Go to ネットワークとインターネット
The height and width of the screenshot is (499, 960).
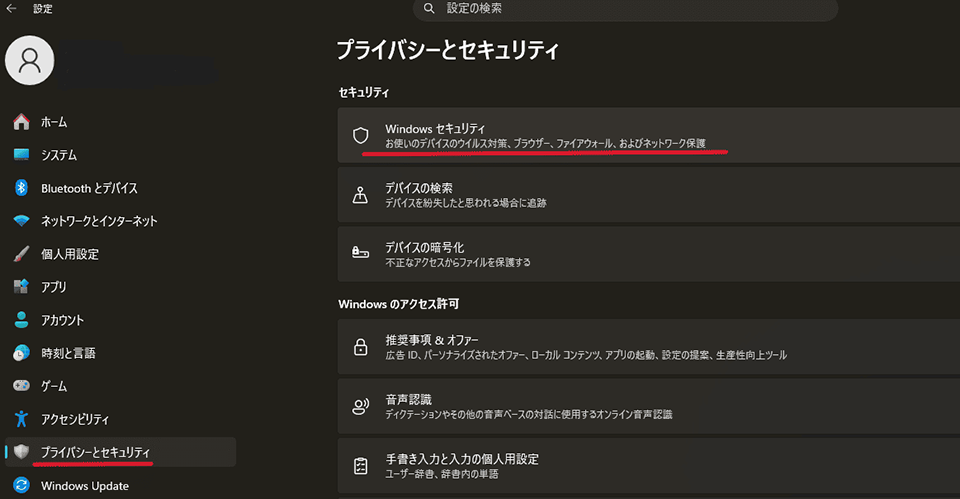(x=121, y=221)
